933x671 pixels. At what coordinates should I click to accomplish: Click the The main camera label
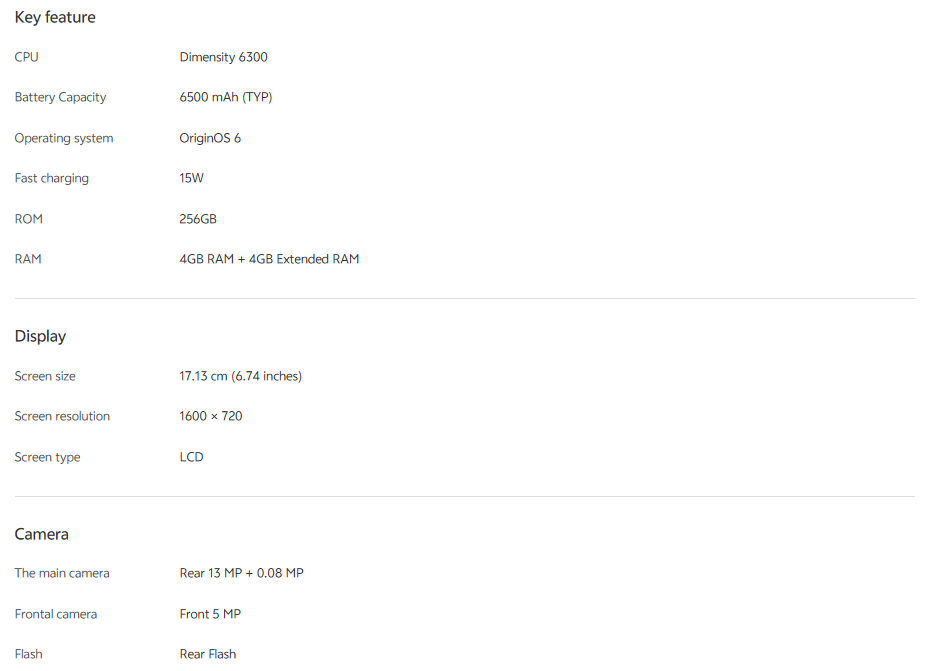62,573
